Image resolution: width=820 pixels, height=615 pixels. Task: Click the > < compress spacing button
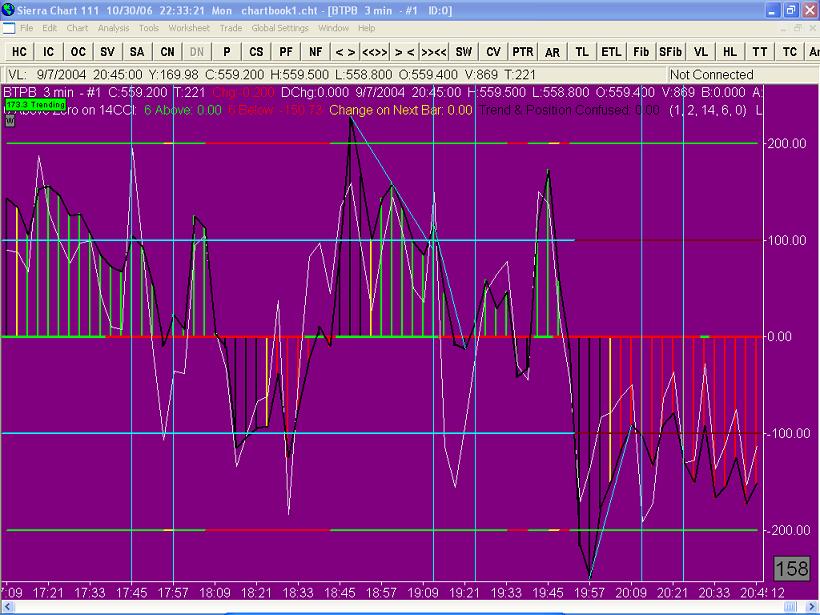[x=404, y=52]
